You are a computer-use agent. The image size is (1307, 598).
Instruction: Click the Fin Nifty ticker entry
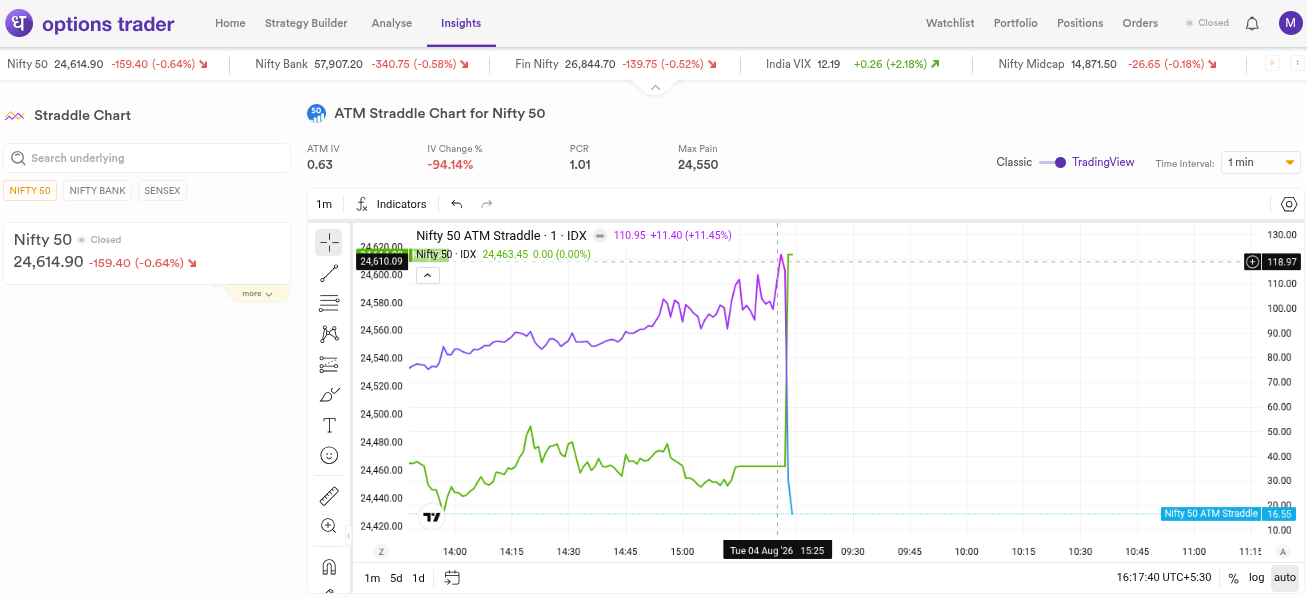click(x=616, y=63)
